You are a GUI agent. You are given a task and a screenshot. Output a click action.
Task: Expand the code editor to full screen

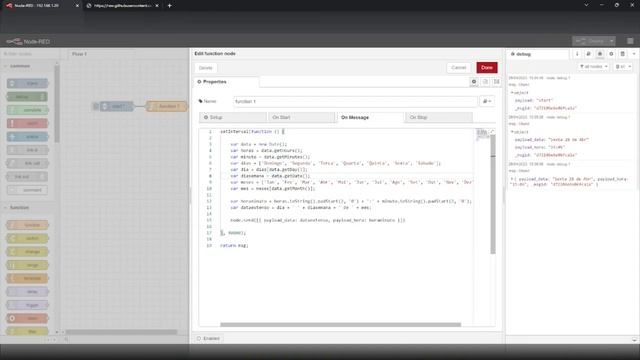(492, 131)
